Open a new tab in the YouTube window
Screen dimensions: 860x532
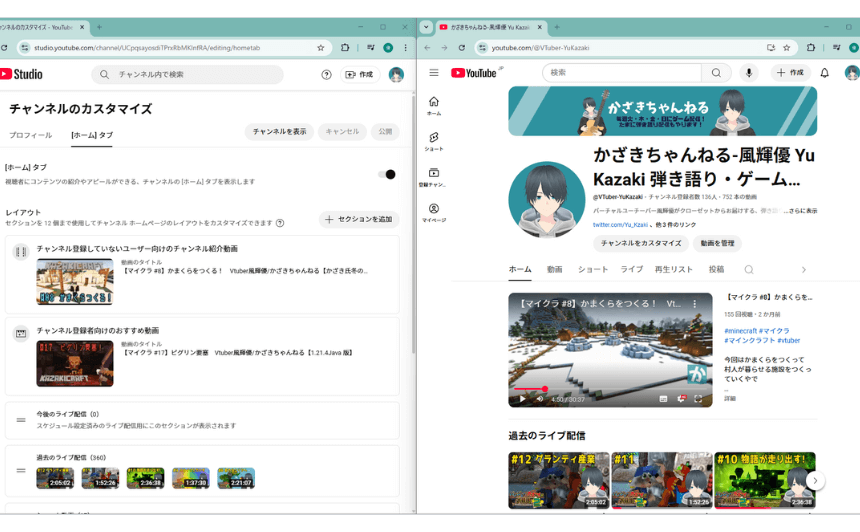tap(557, 27)
